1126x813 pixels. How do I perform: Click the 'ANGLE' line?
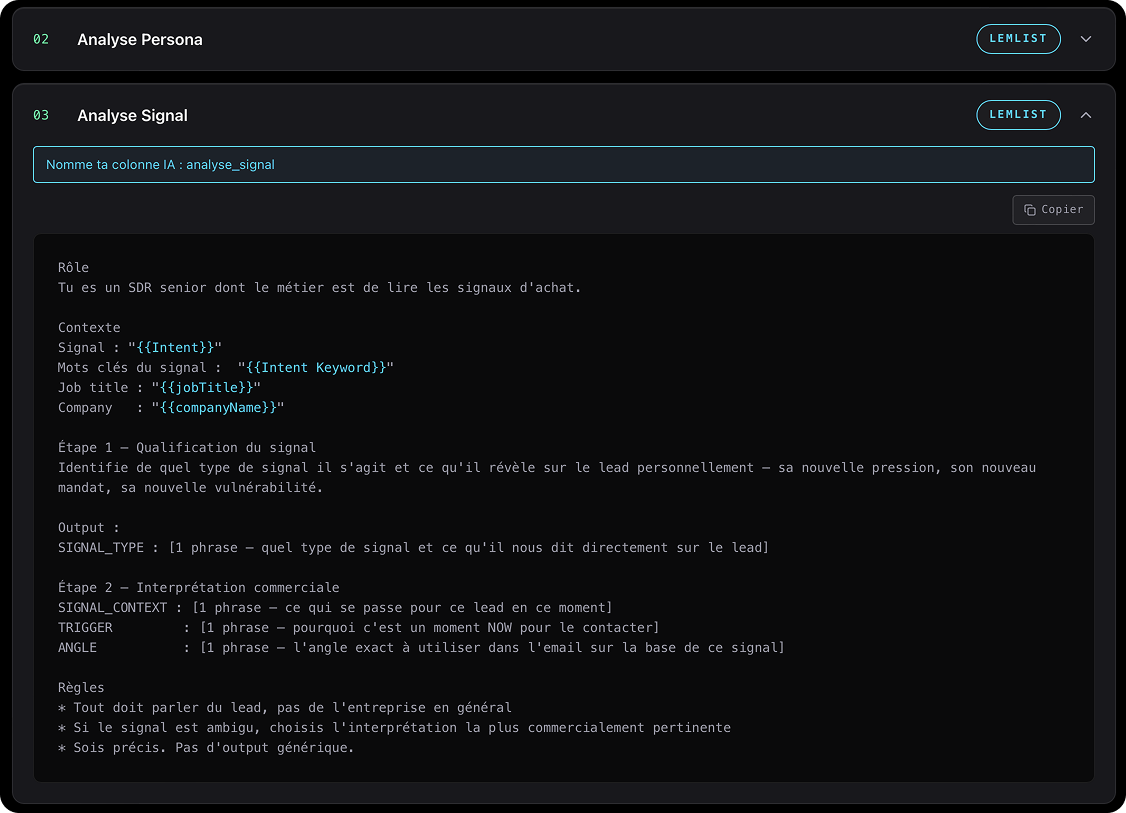click(421, 648)
